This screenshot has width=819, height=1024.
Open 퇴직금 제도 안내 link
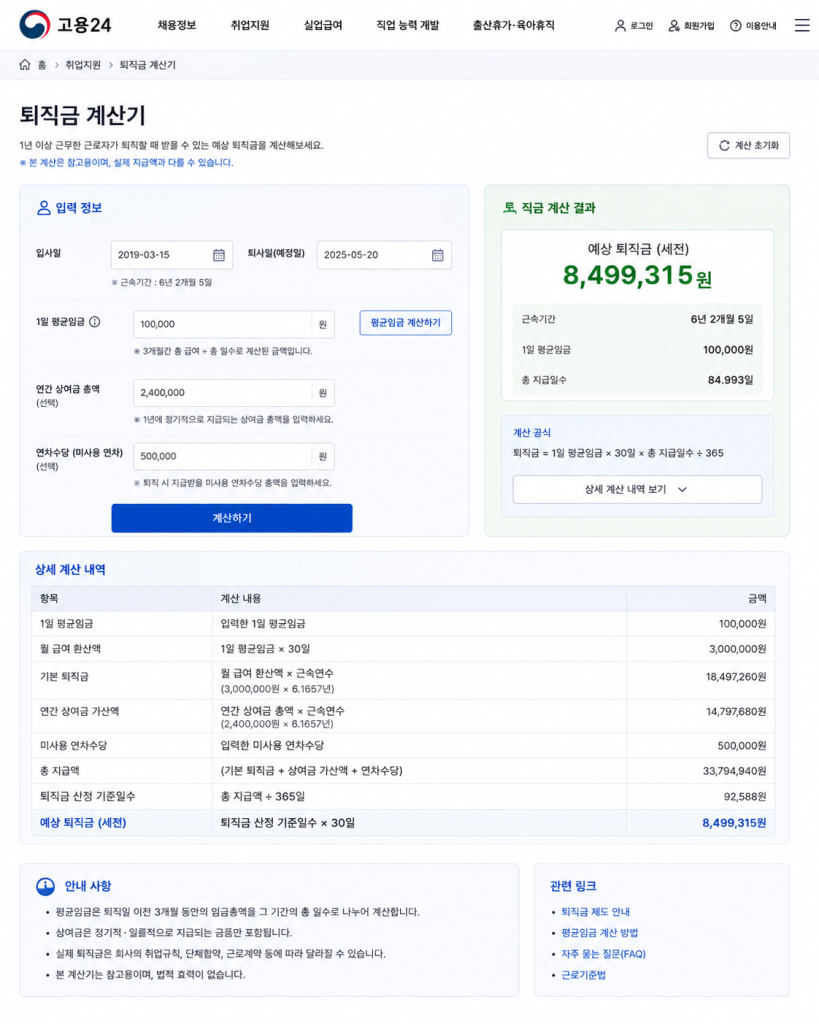[x=596, y=912]
